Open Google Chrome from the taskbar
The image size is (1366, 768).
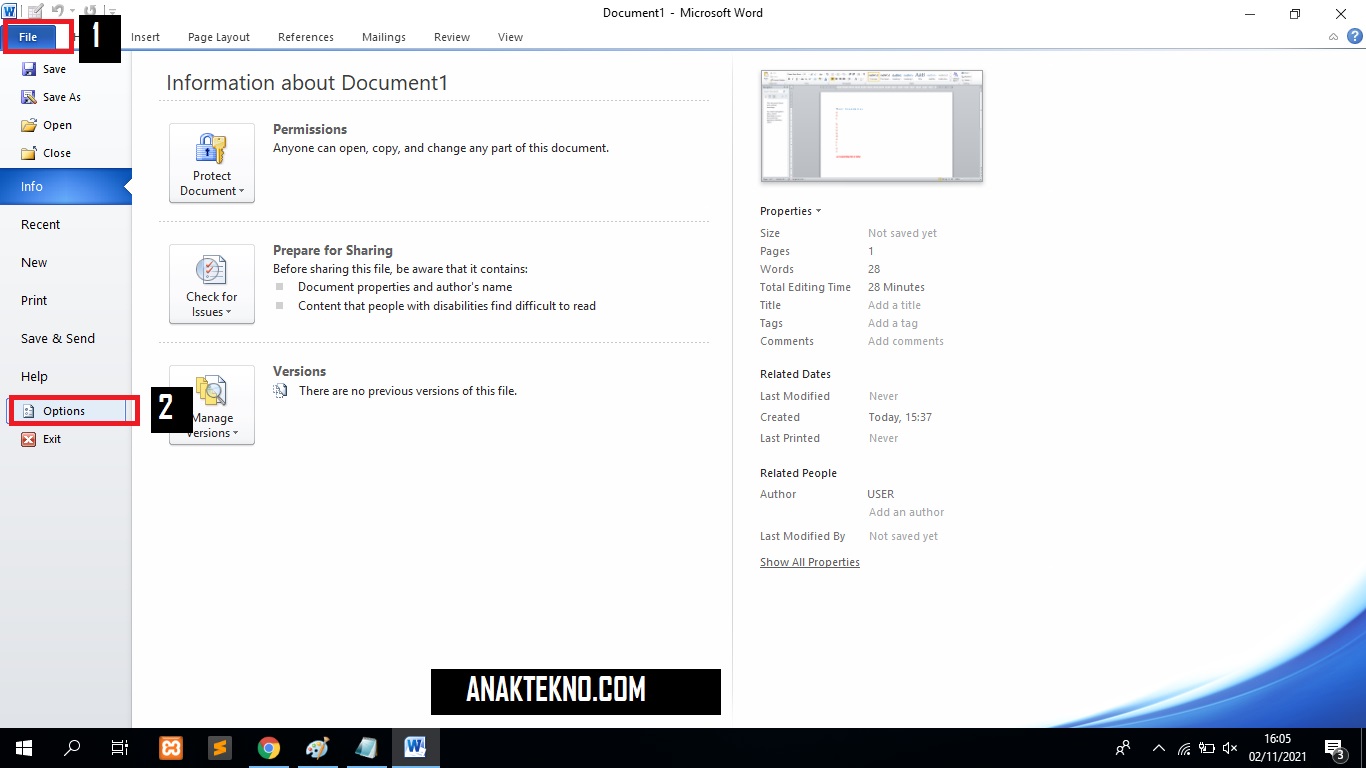tap(268, 748)
